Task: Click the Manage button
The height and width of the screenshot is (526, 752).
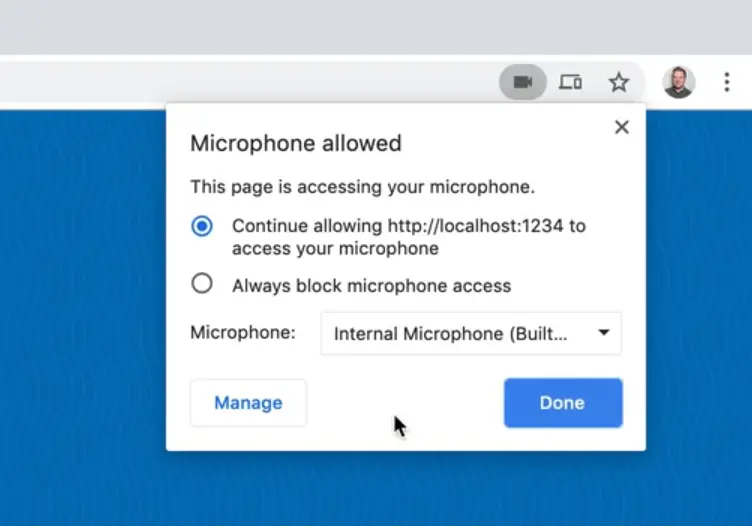Action: coord(248,403)
